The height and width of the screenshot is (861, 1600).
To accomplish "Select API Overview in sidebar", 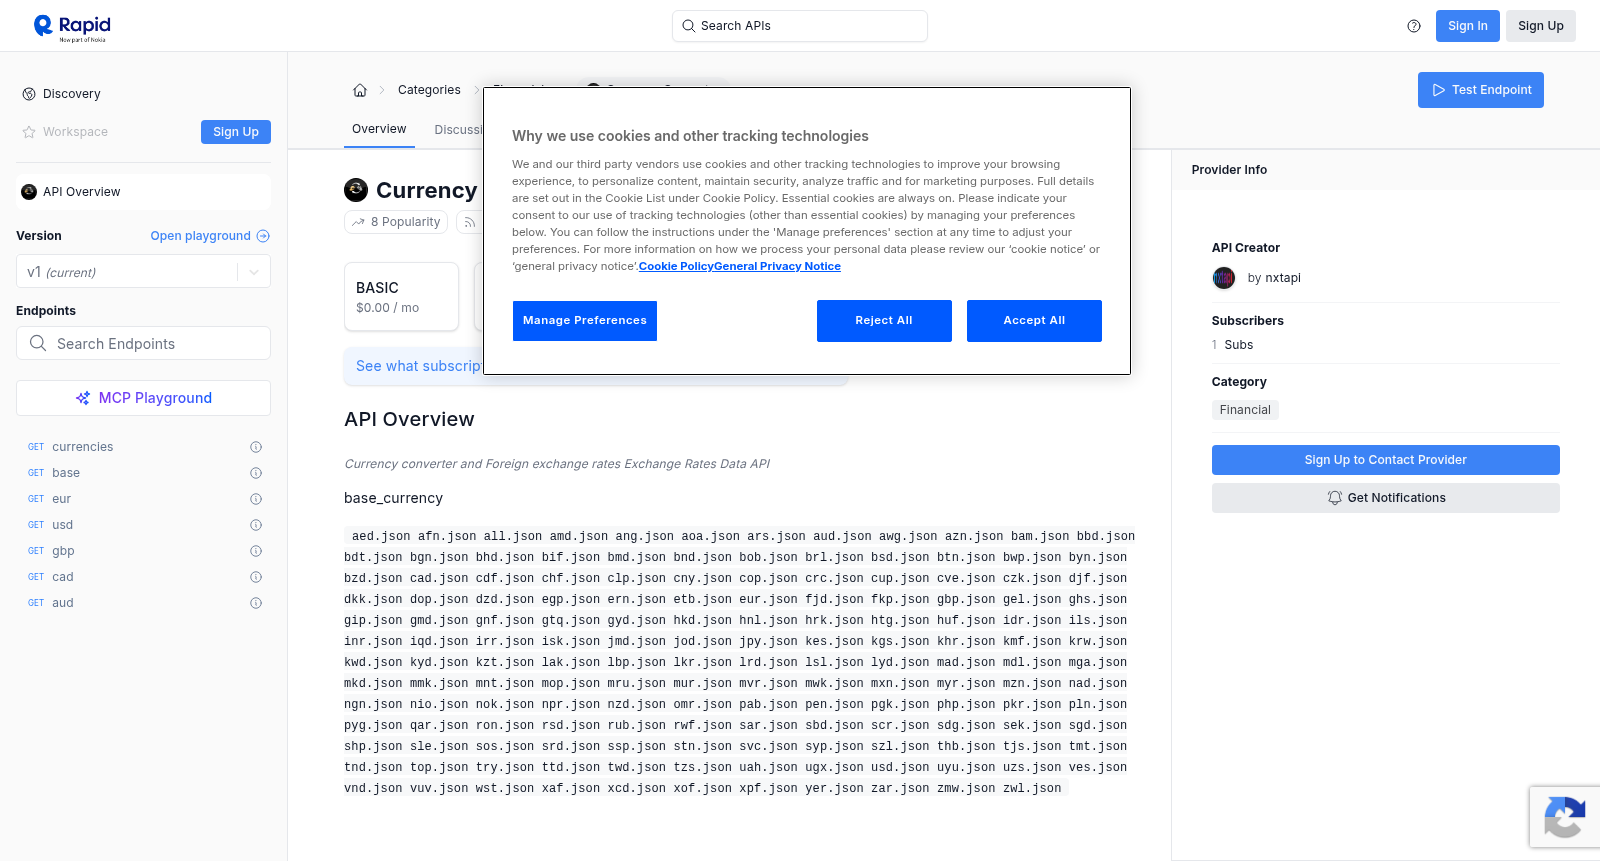I will point(143,192).
